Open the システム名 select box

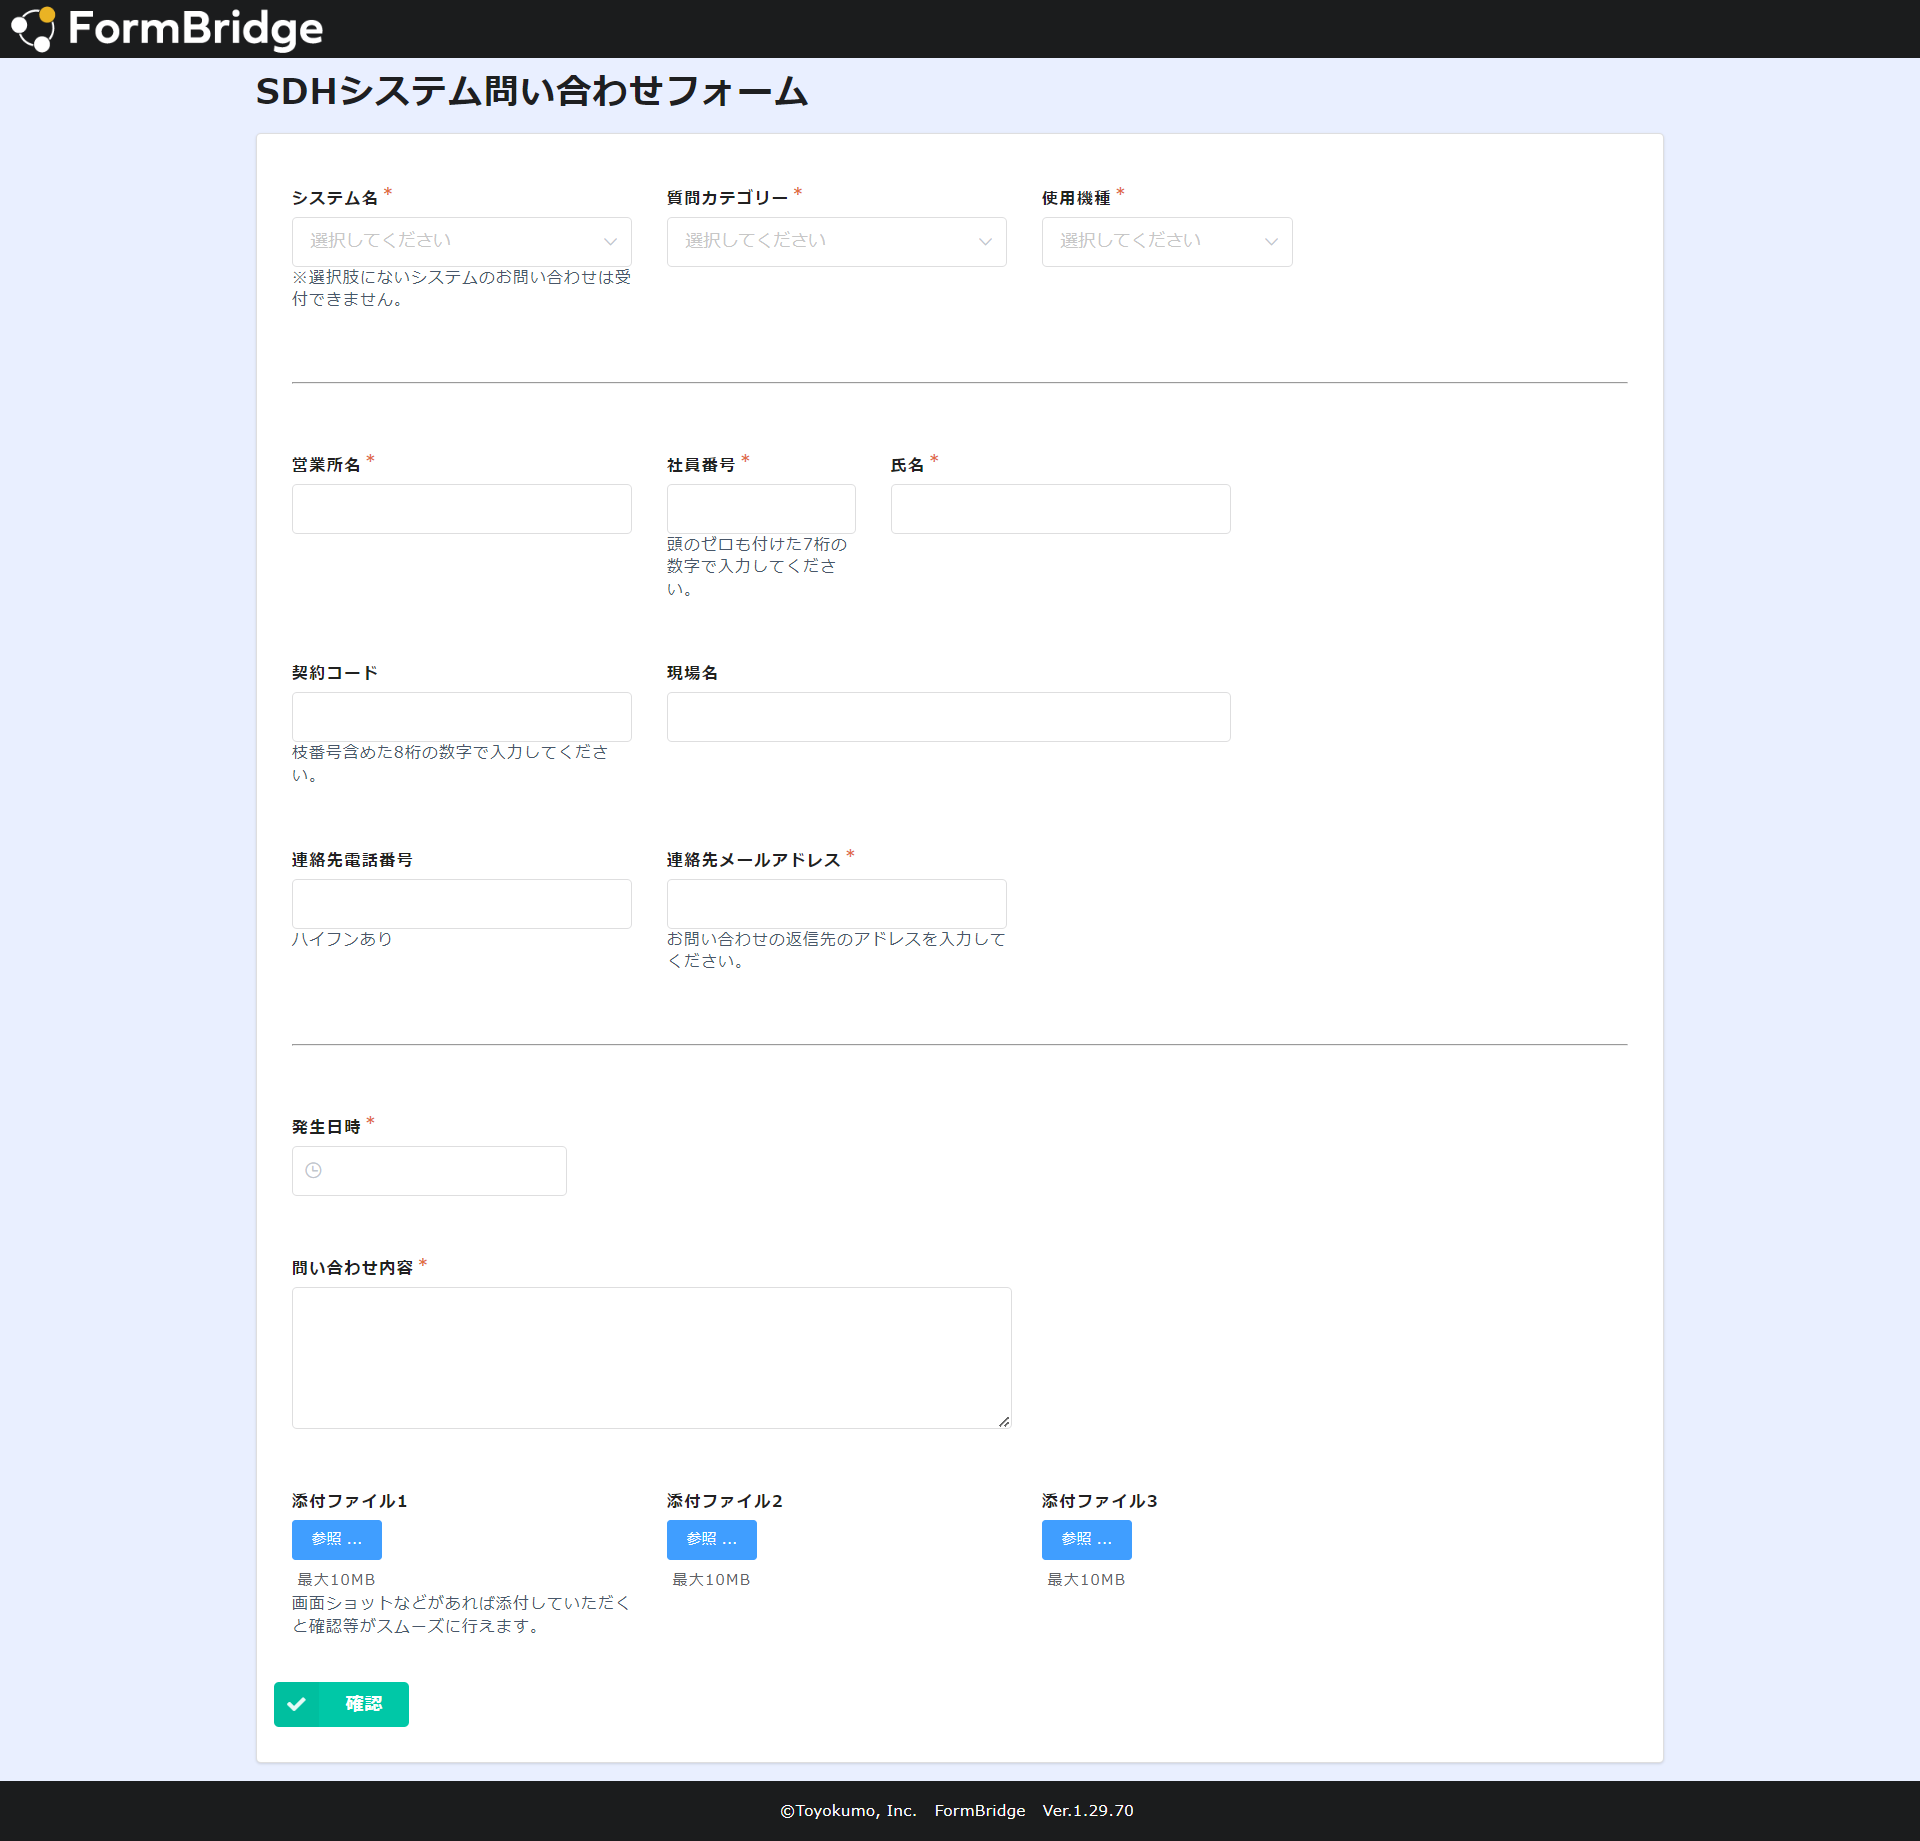(450, 241)
